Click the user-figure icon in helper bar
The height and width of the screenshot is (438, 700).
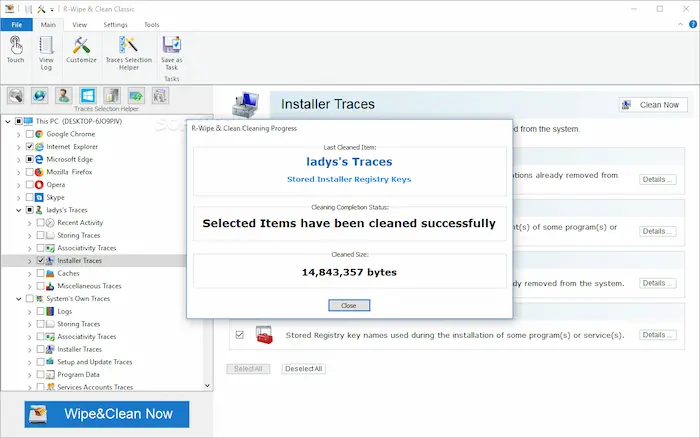pyautogui.click(x=64, y=96)
